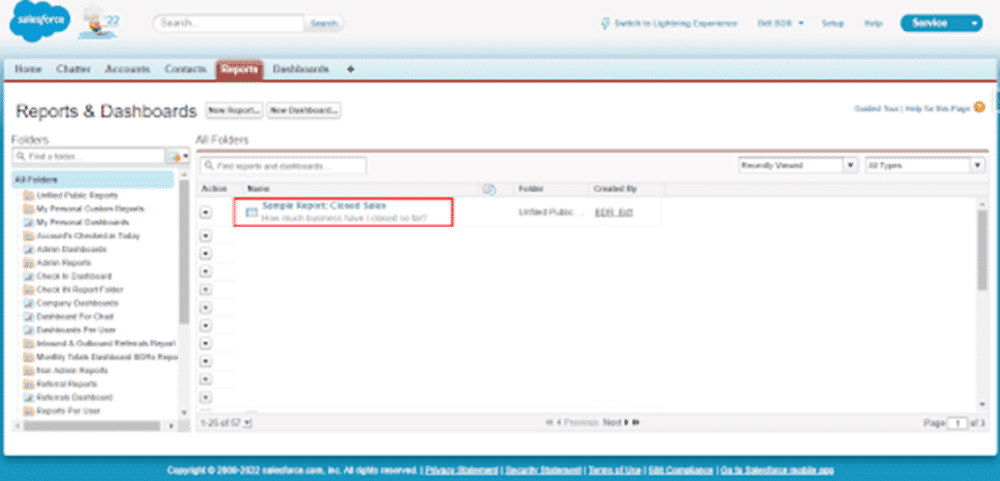Start the Guided Tour link
The width and height of the screenshot is (1000, 481).
(x=876, y=108)
